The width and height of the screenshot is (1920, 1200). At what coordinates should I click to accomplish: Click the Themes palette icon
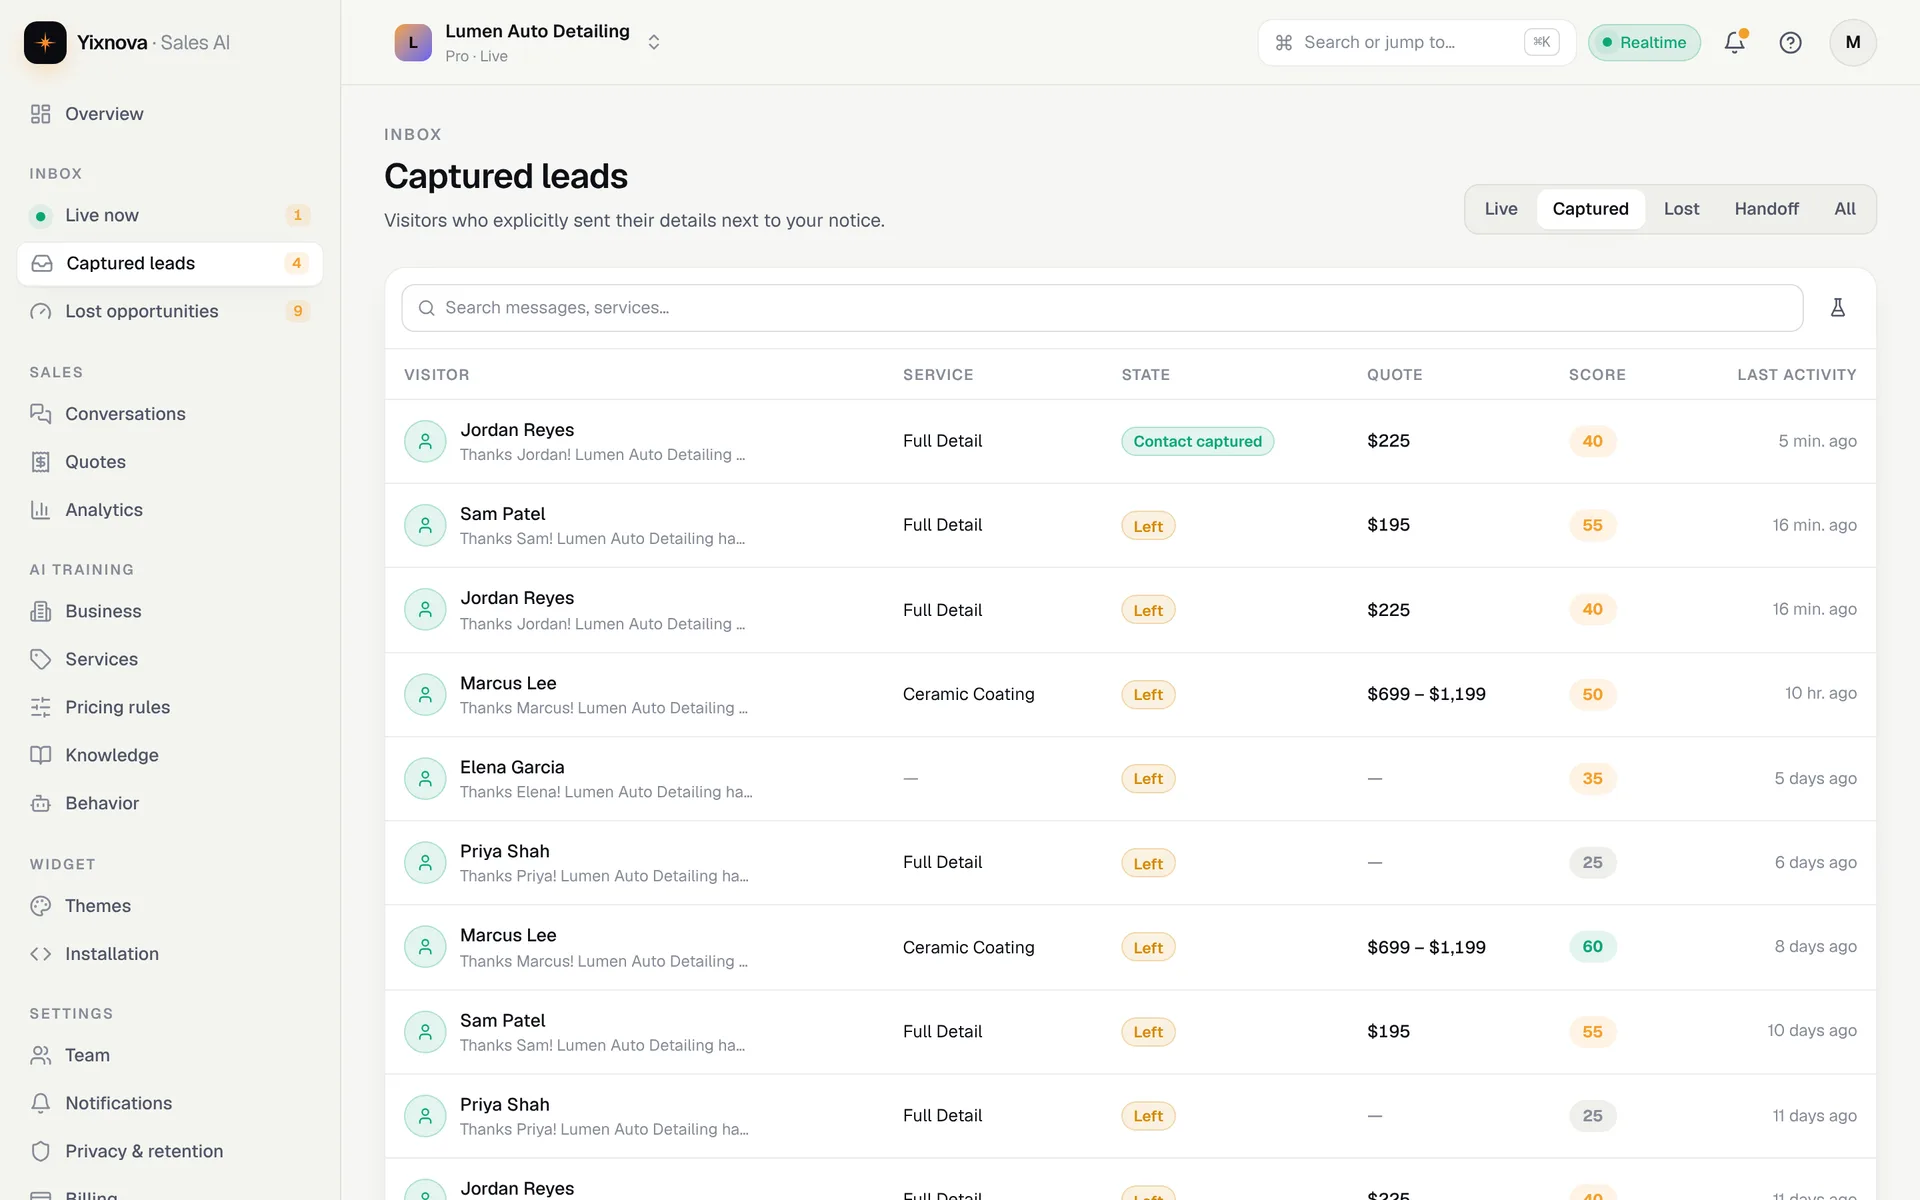pos(40,906)
